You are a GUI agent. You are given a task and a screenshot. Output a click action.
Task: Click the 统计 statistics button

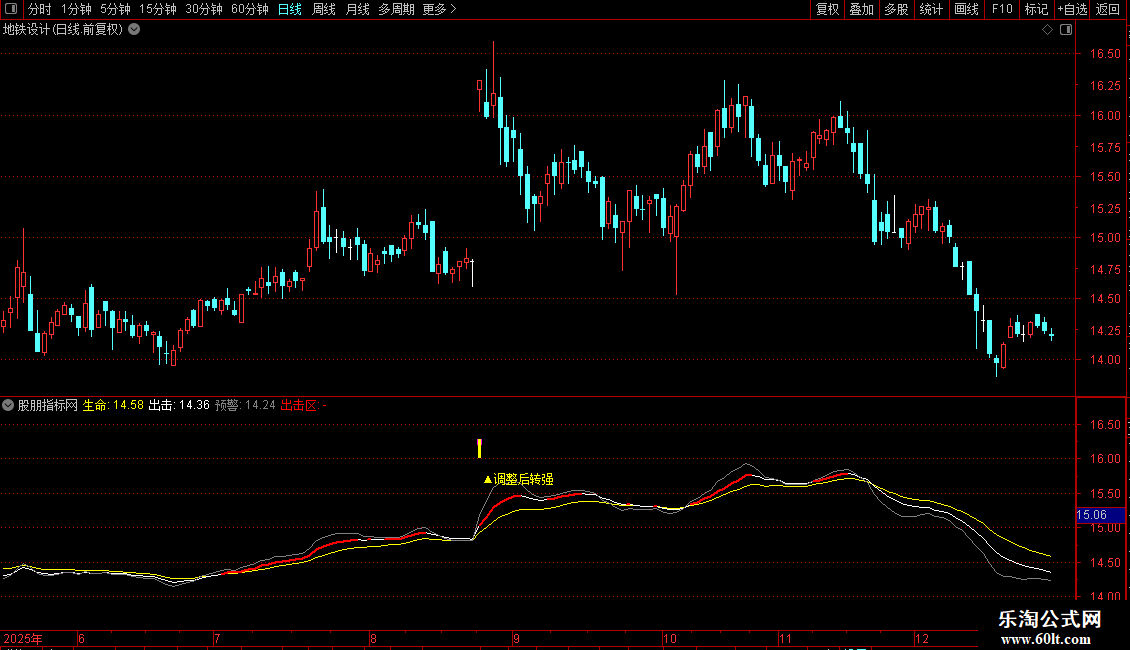(930, 9)
